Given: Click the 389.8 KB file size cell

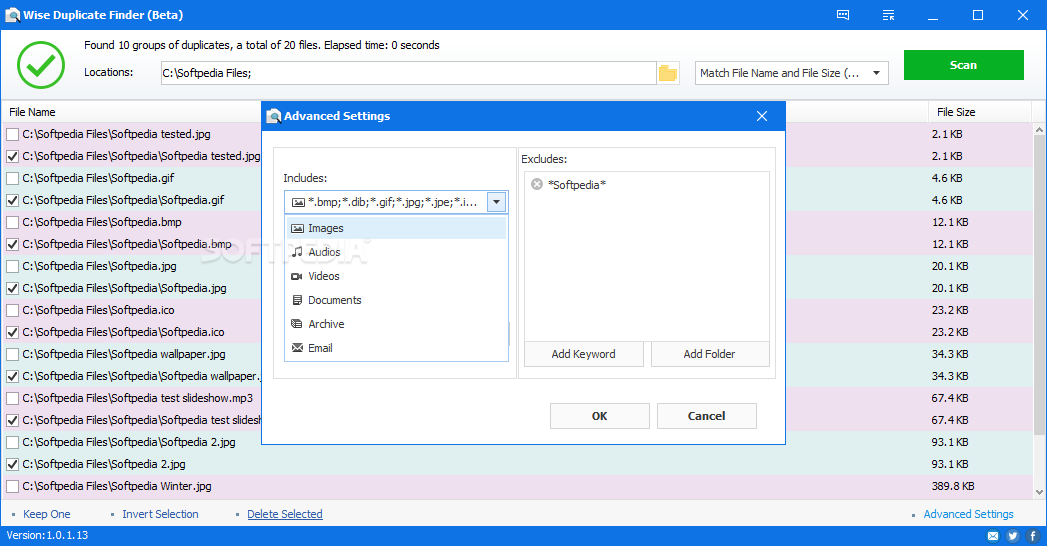Looking at the screenshot, I should click(x=953, y=487).
